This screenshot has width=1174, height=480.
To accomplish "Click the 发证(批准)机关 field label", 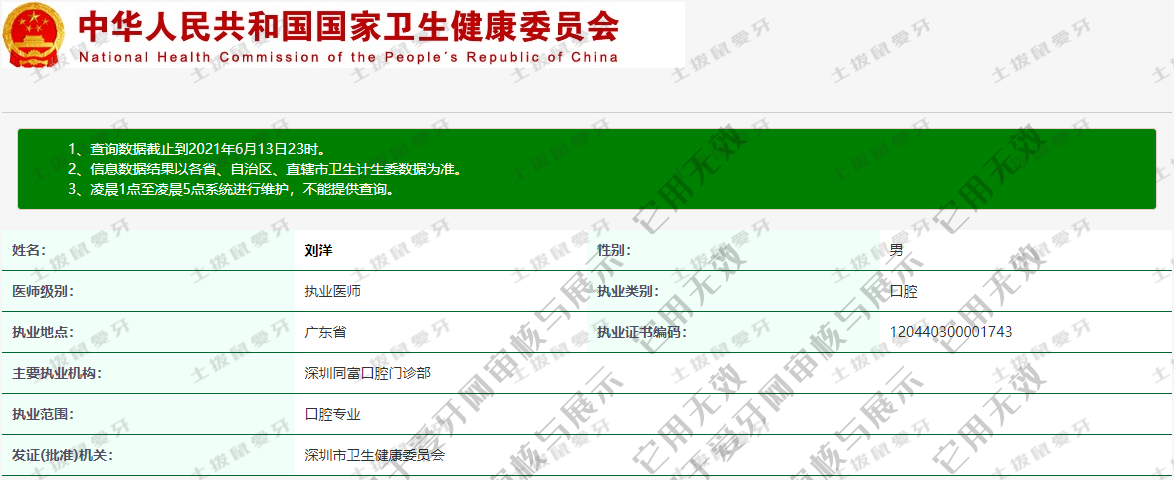I will point(62,455).
